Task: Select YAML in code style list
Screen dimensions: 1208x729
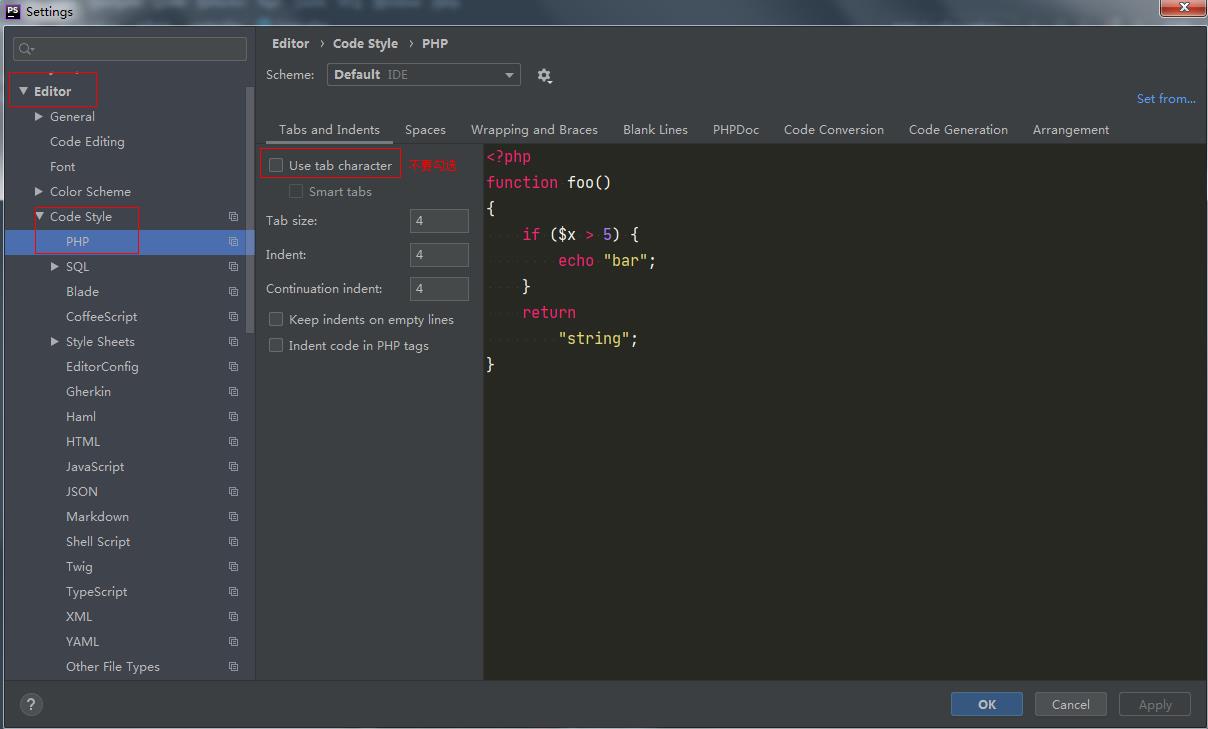Action: click(82, 642)
